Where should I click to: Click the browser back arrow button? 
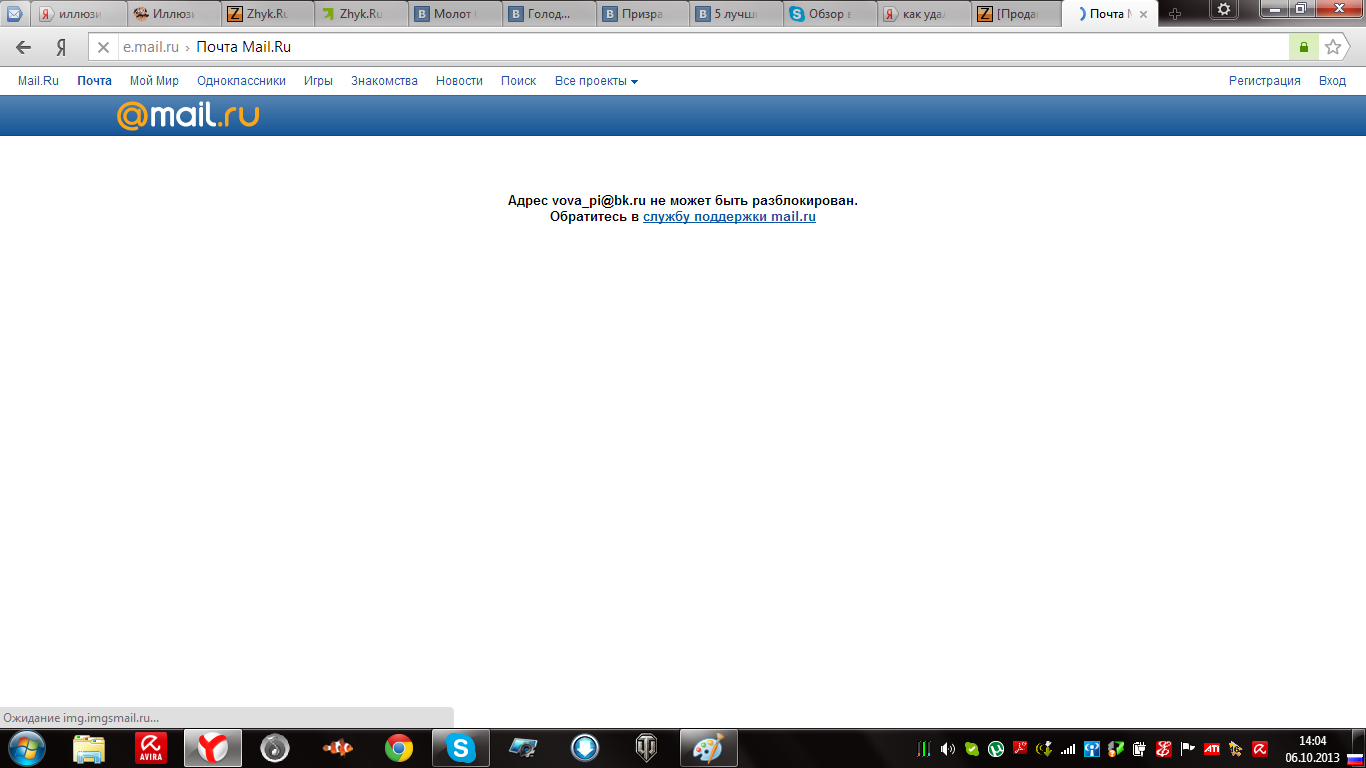24,47
